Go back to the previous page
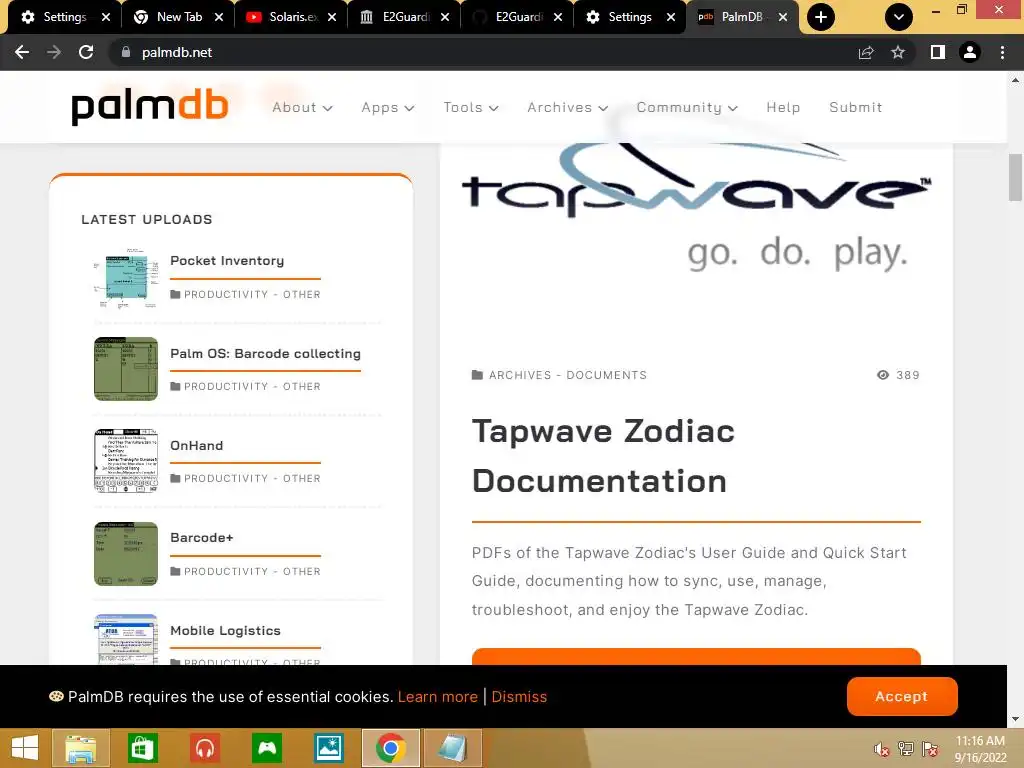The height and width of the screenshot is (768, 1024). pyautogui.click(x=22, y=52)
